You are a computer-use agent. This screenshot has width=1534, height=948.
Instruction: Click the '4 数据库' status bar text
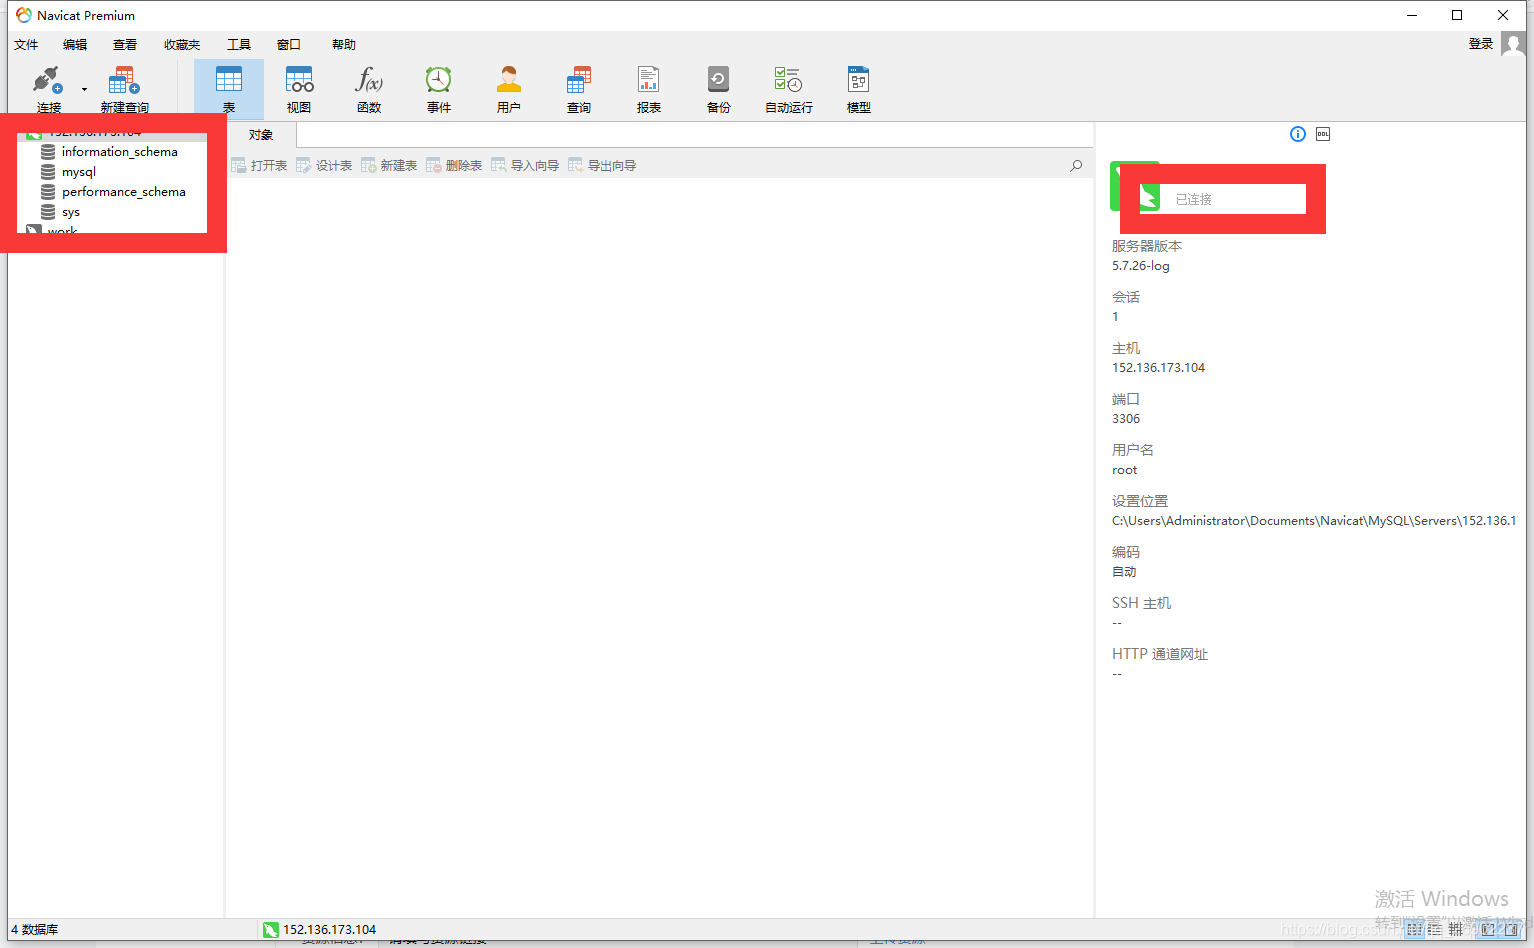[35, 930]
